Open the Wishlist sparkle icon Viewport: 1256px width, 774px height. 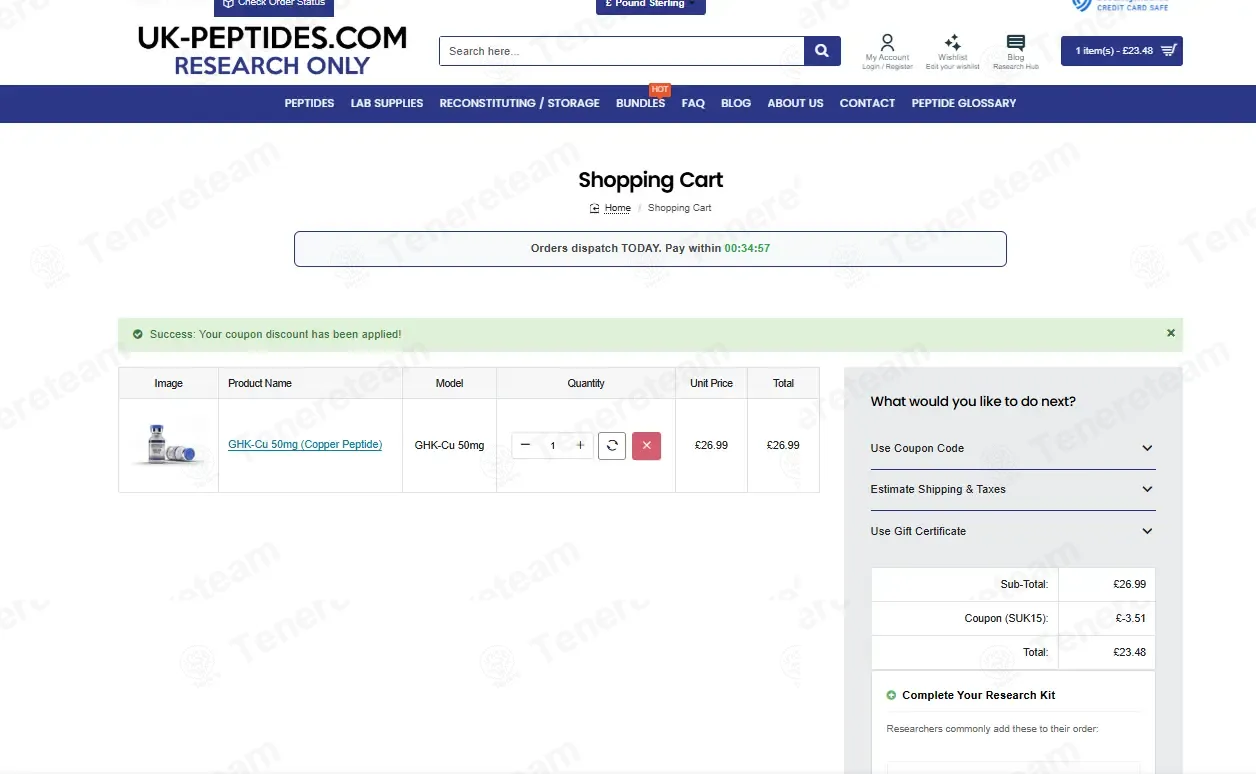click(953, 51)
